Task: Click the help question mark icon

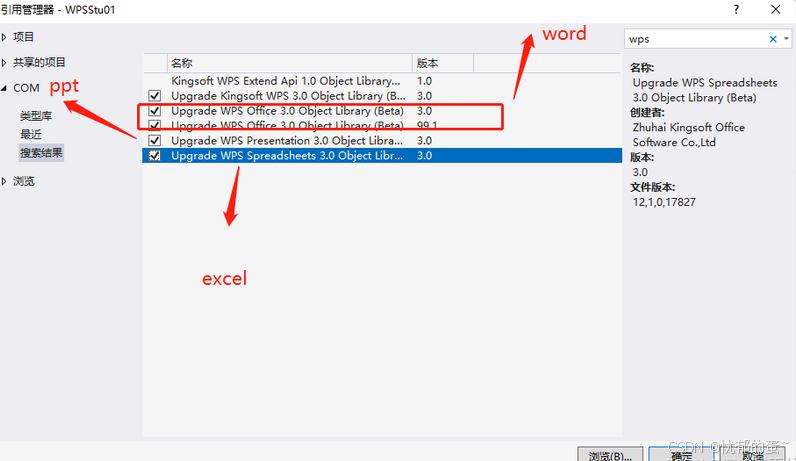Action: click(736, 9)
